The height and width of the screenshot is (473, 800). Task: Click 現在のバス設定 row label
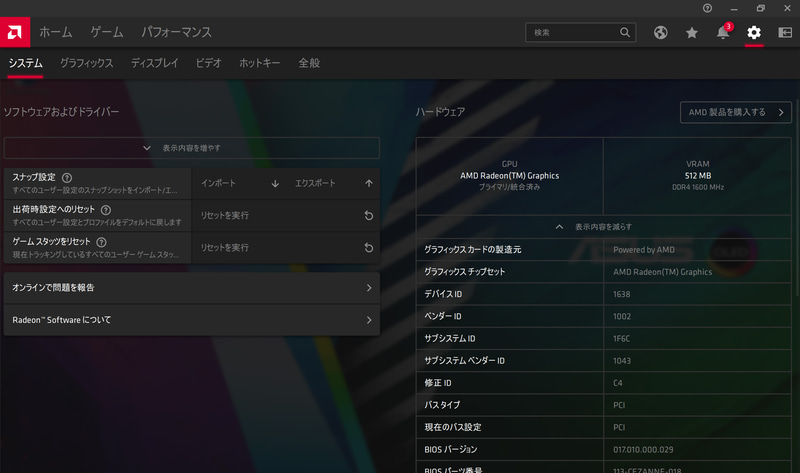(453, 427)
